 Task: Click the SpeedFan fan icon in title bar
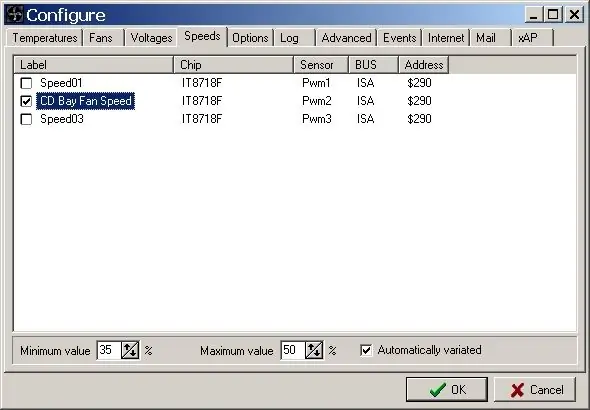15,14
